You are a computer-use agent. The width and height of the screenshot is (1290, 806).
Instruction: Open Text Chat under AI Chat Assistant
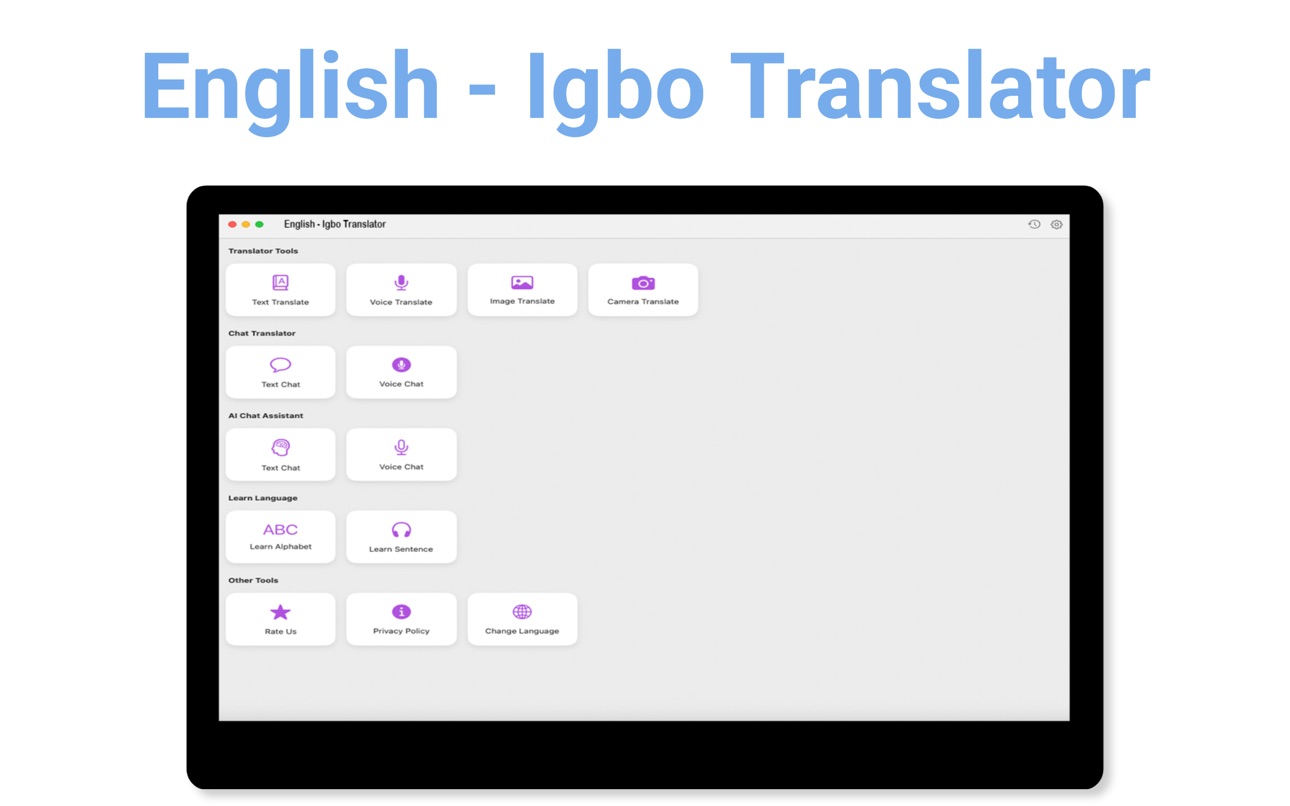(x=280, y=455)
